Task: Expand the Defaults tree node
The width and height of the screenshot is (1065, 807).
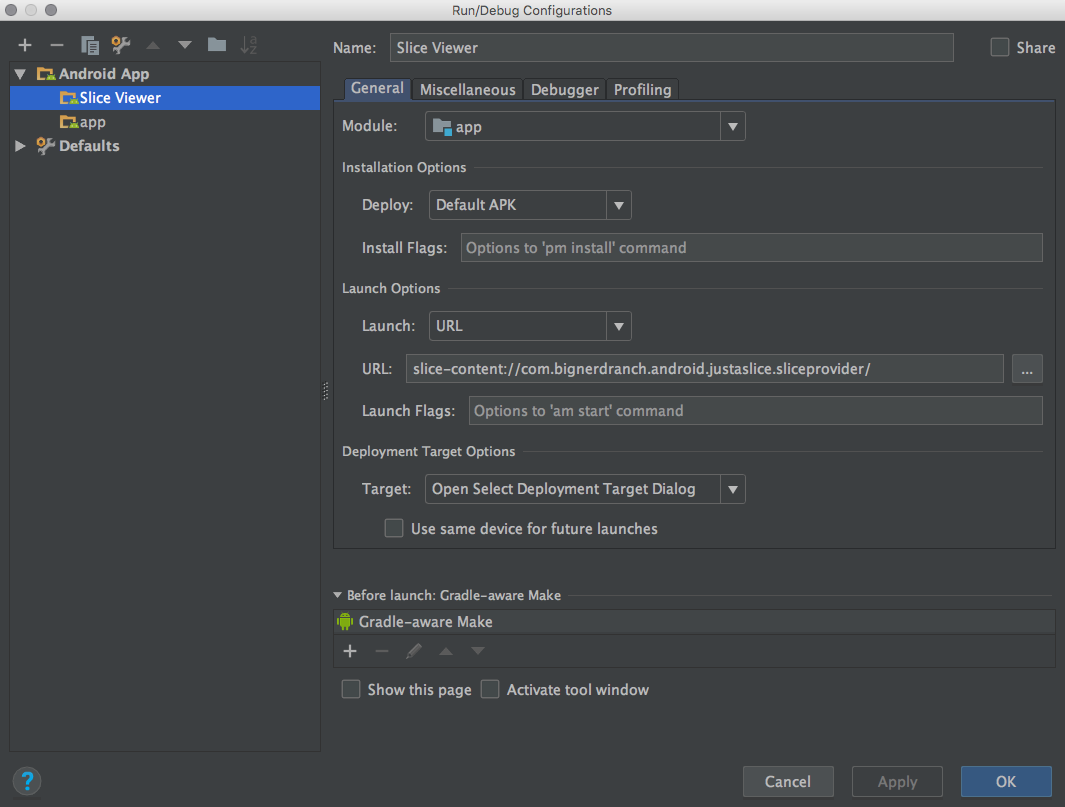Action: click(x=20, y=145)
